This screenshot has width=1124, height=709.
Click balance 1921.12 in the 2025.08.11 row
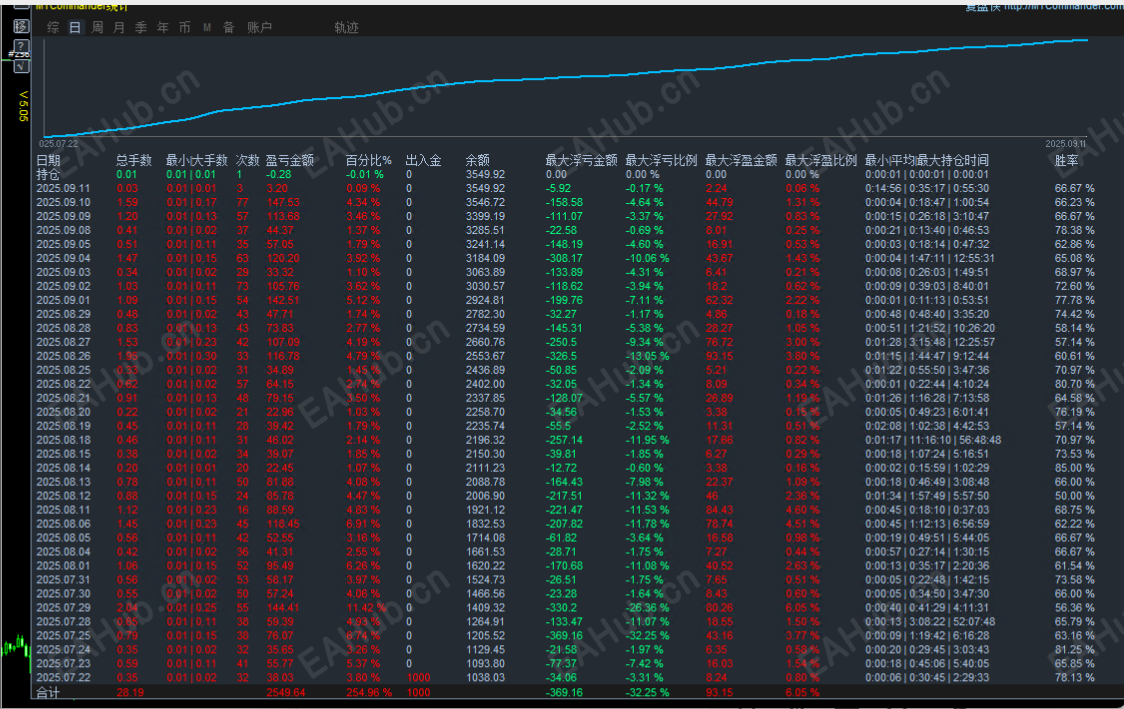pos(485,510)
